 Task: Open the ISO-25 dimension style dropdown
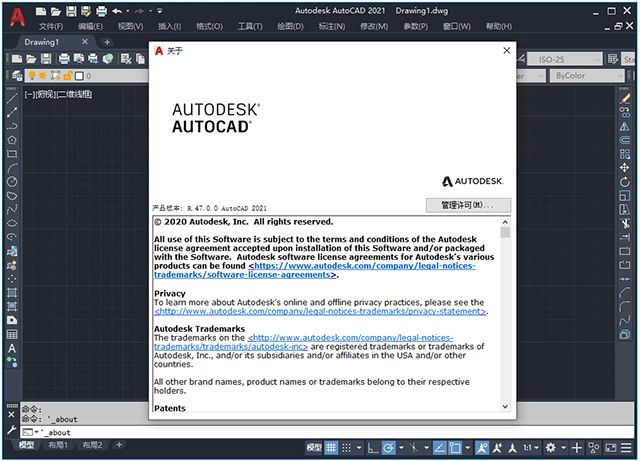click(564, 60)
